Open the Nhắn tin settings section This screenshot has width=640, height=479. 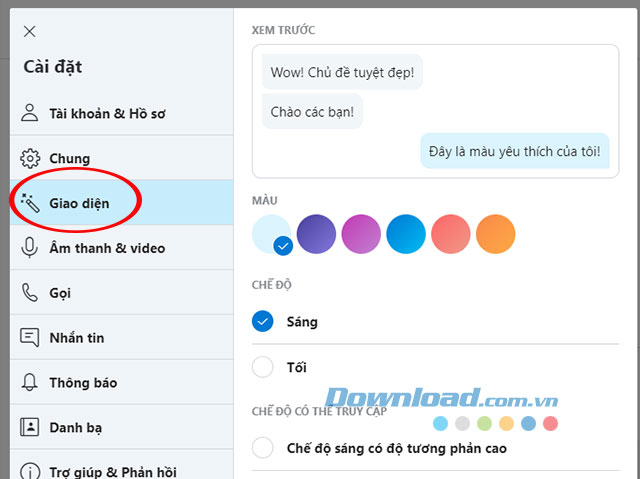coord(122,337)
